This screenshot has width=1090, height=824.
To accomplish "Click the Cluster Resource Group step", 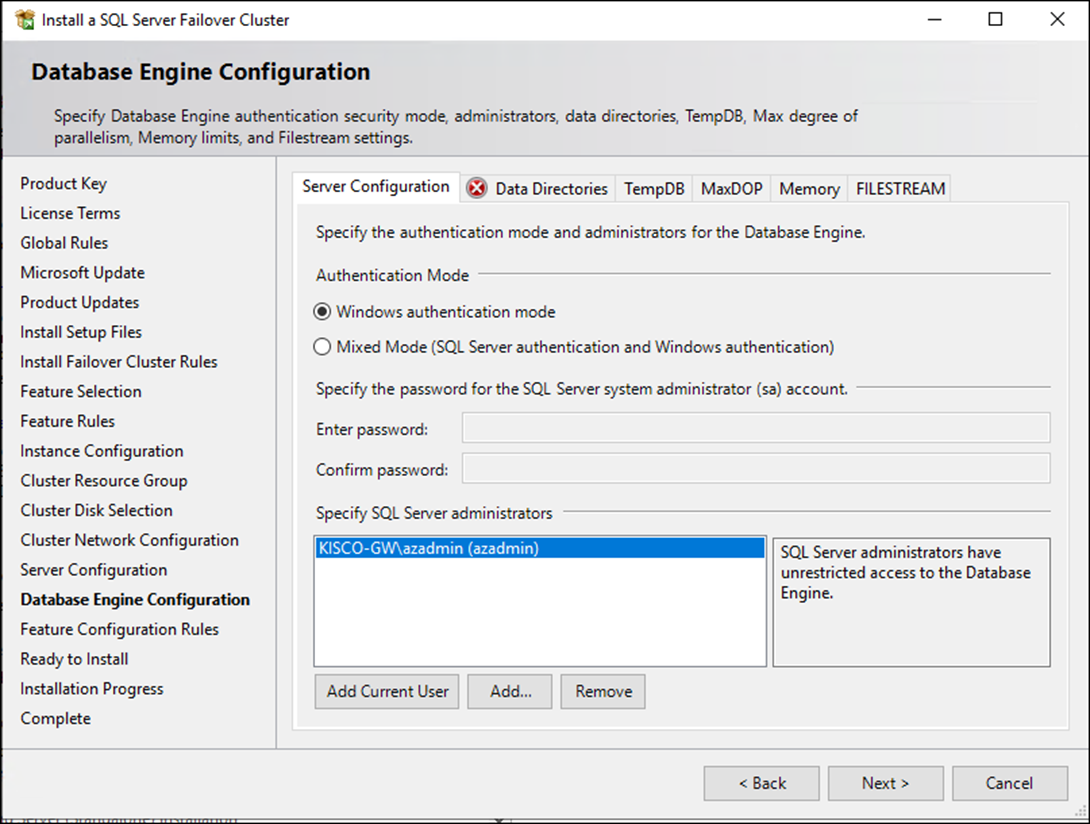I will click(x=104, y=480).
